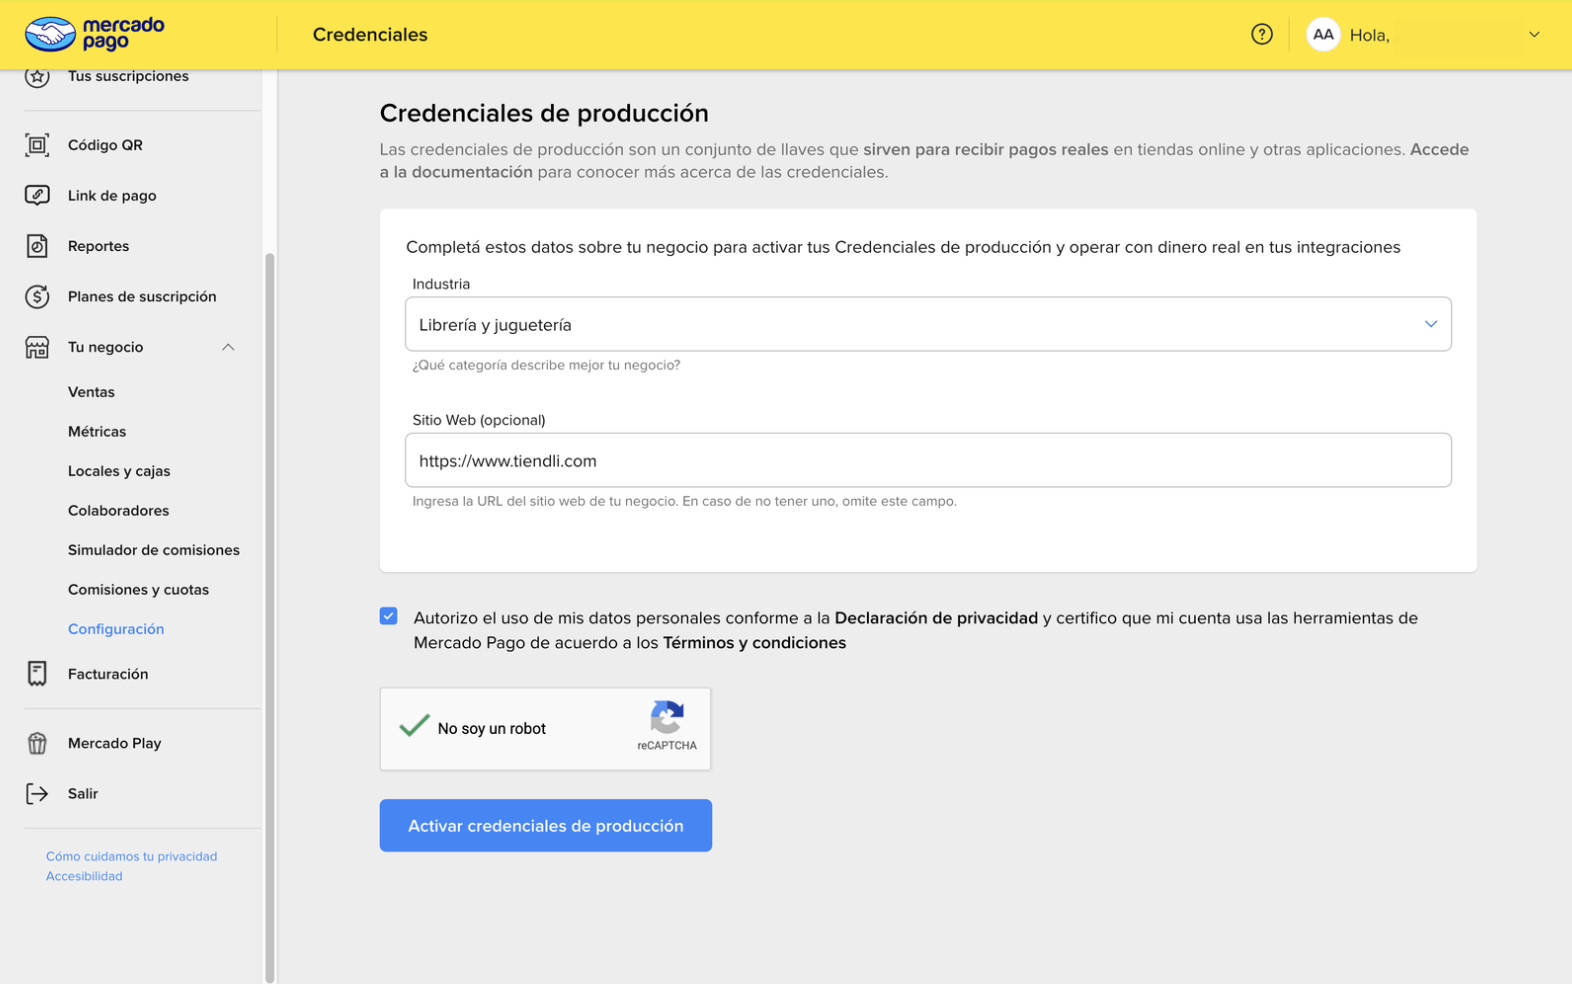Toggle the privacy authorization checkbox
Screen dimensions: 1572x984
pos(389,616)
